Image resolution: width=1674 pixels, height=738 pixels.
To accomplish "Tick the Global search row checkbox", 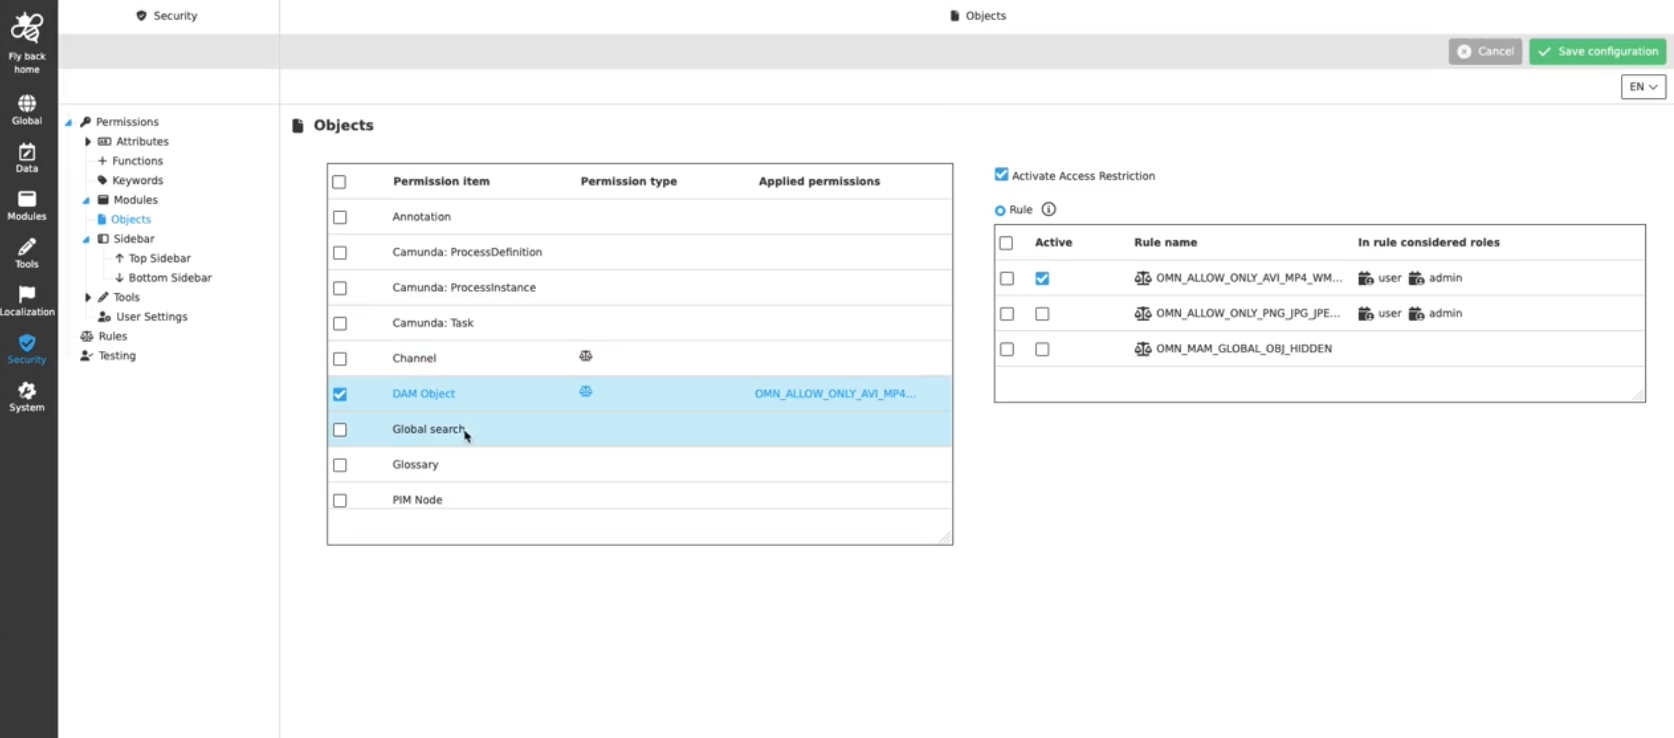I will coord(340,430).
